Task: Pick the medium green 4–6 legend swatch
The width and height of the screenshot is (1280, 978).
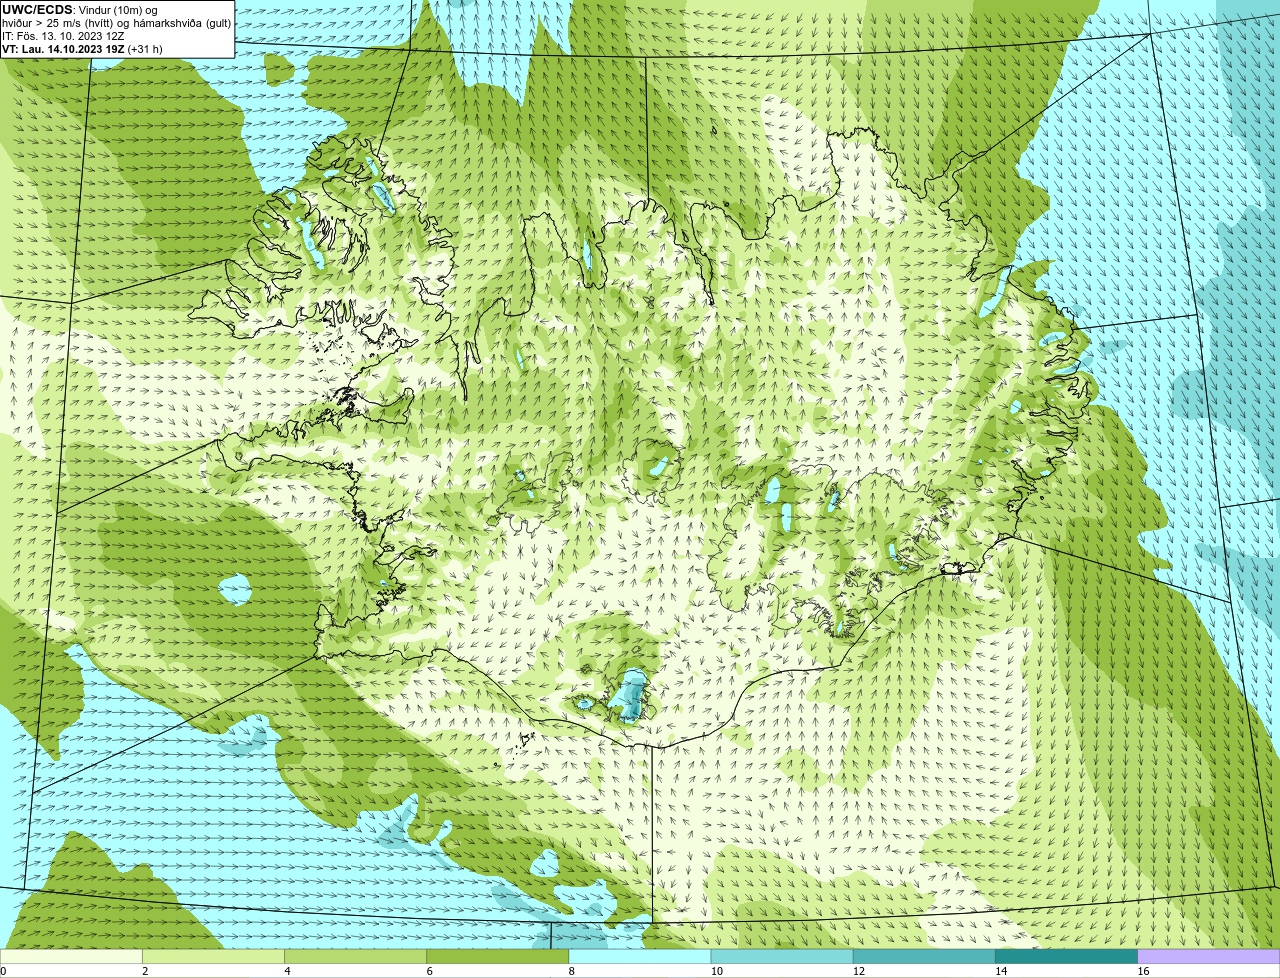Action: pyautogui.click(x=356, y=957)
